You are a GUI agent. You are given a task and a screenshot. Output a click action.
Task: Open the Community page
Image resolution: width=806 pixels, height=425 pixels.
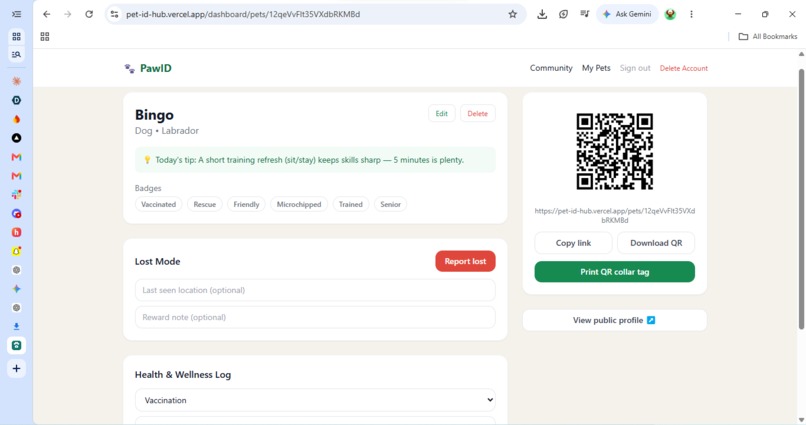point(551,68)
